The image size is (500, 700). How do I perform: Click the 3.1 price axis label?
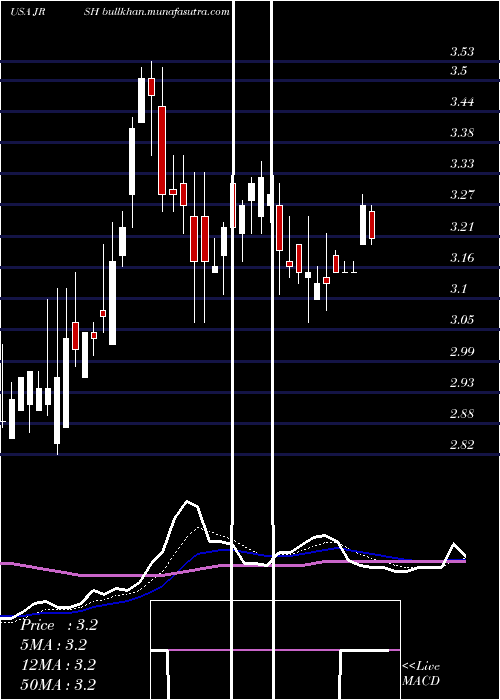coord(458,289)
